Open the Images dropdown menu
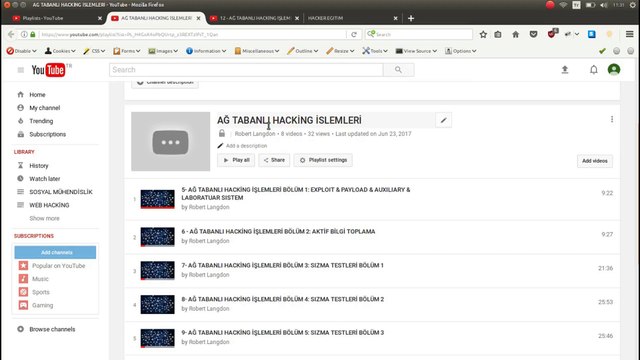 [x=163, y=51]
